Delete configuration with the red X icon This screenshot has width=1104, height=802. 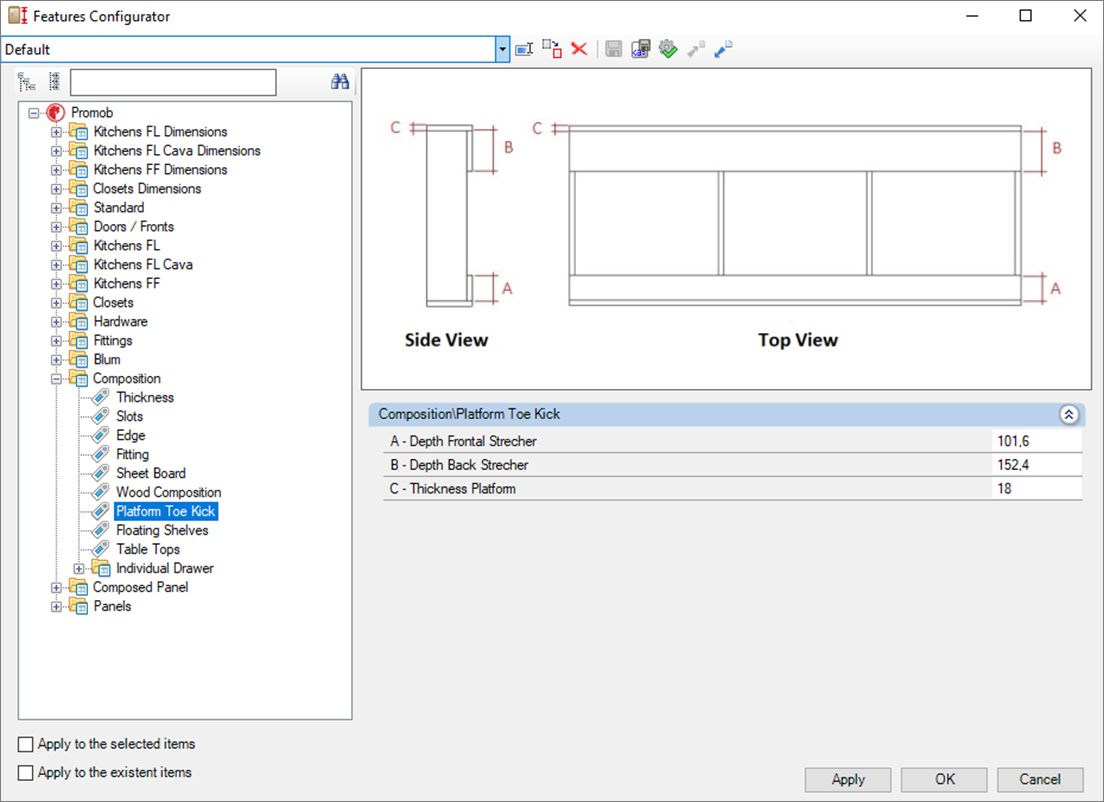579,49
